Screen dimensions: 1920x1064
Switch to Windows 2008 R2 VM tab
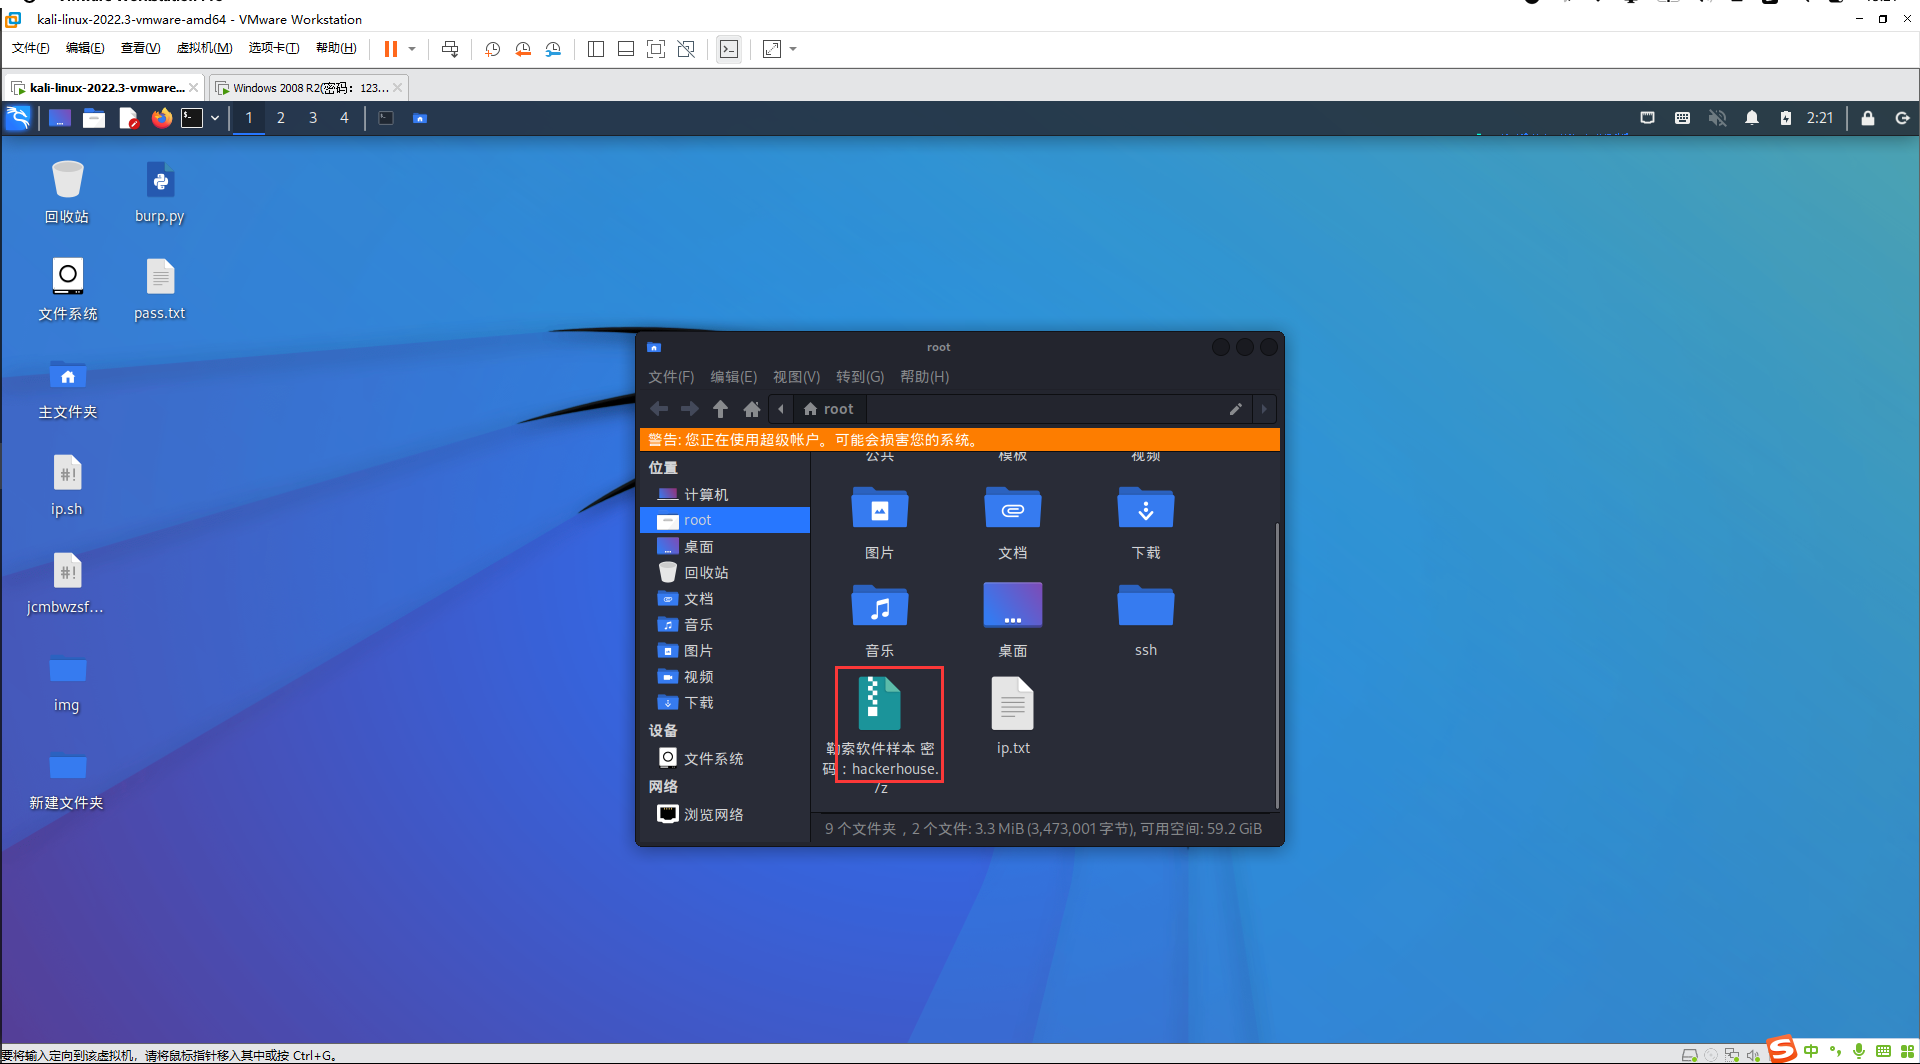tap(309, 88)
